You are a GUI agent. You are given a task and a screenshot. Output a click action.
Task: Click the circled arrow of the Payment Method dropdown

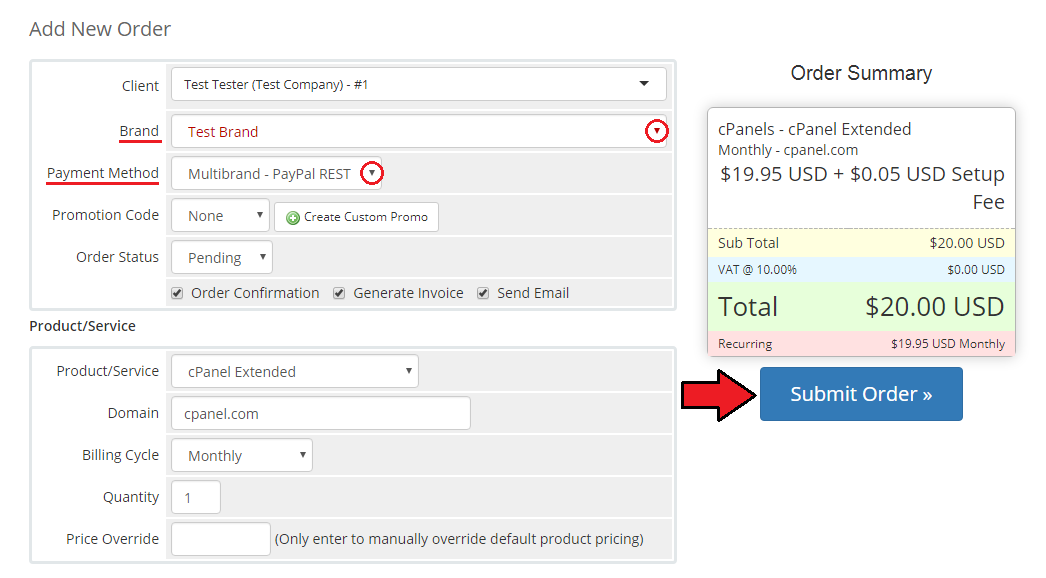click(372, 173)
